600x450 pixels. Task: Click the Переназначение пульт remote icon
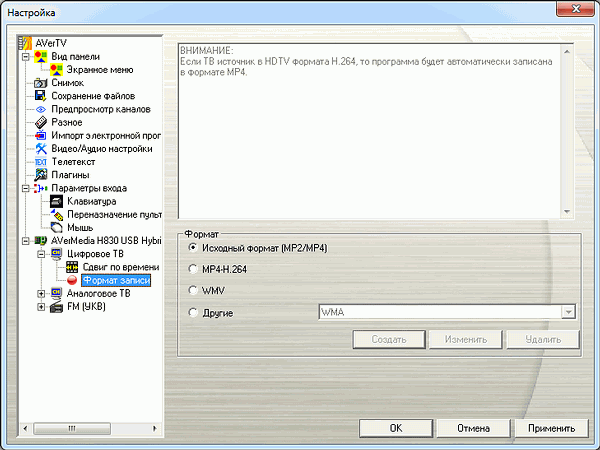tap(57, 215)
